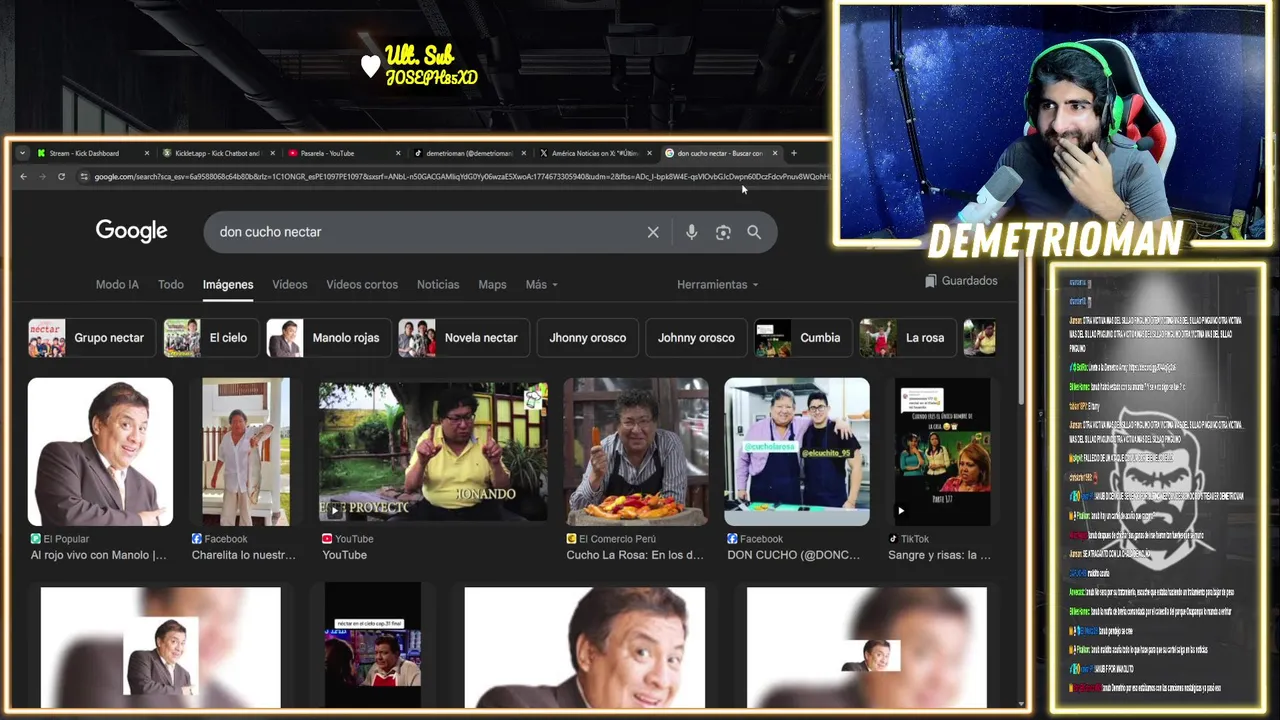Filter by Cumbia chip
The image size is (1280, 720).
pyautogui.click(x=803, y=338)
